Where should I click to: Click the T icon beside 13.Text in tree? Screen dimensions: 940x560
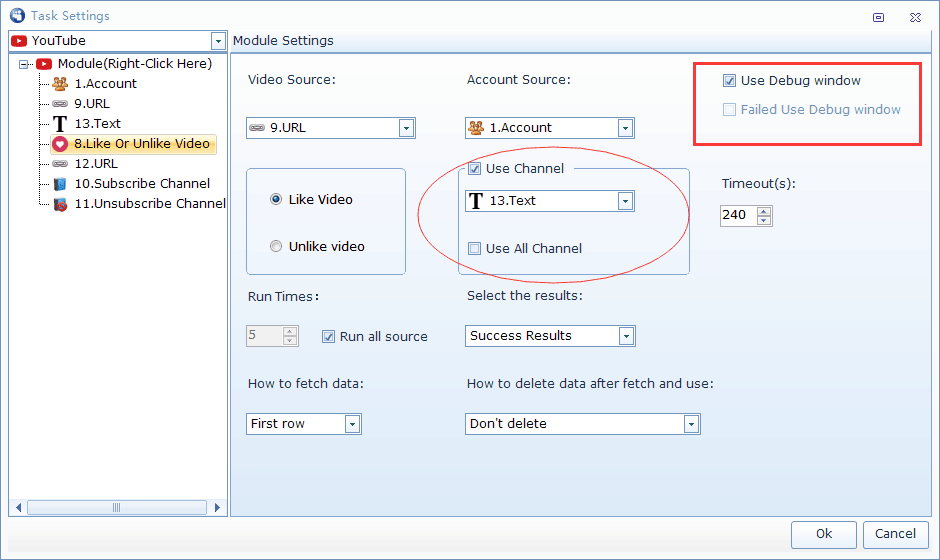click(60, 124)
